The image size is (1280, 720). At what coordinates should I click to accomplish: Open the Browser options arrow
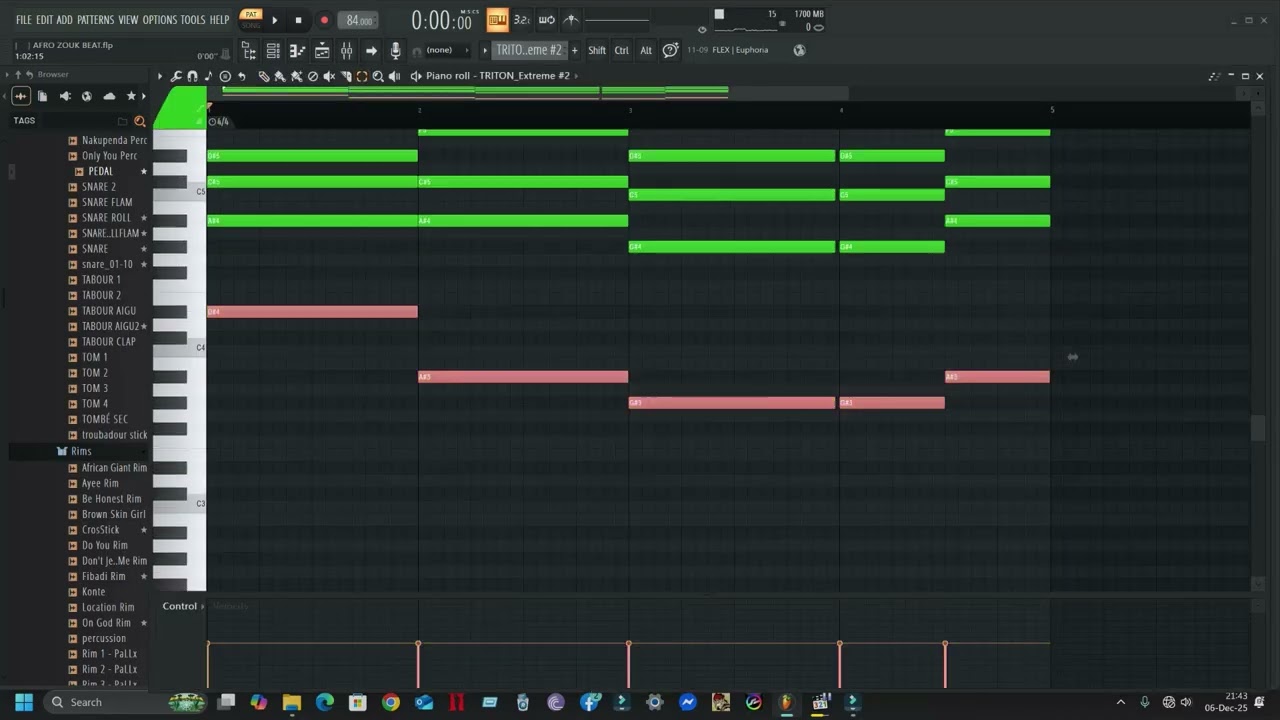[x=7, y=75]
